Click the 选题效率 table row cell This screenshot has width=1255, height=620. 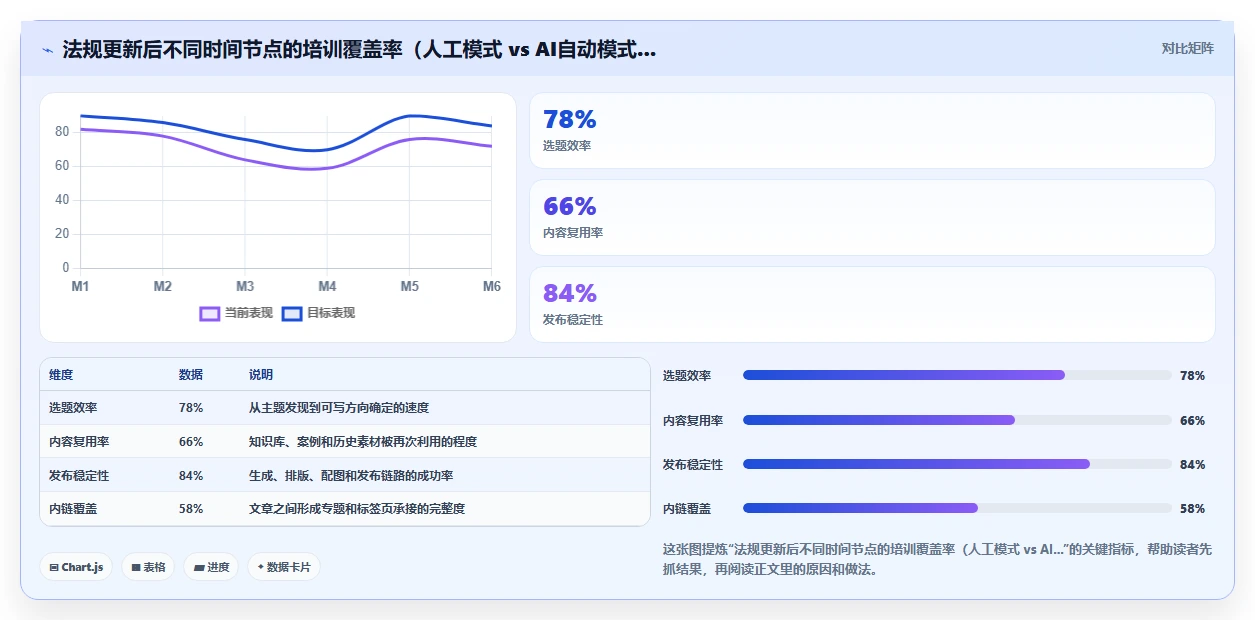[x=73, y=408]
